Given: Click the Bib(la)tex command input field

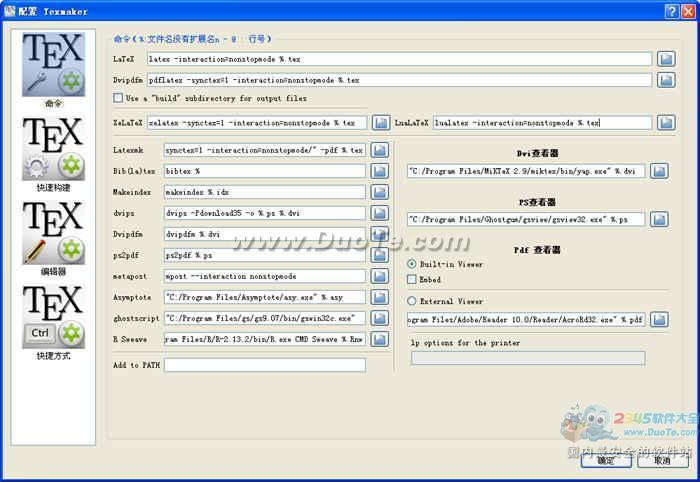Looking at the screenshot, I should (265, 171).
